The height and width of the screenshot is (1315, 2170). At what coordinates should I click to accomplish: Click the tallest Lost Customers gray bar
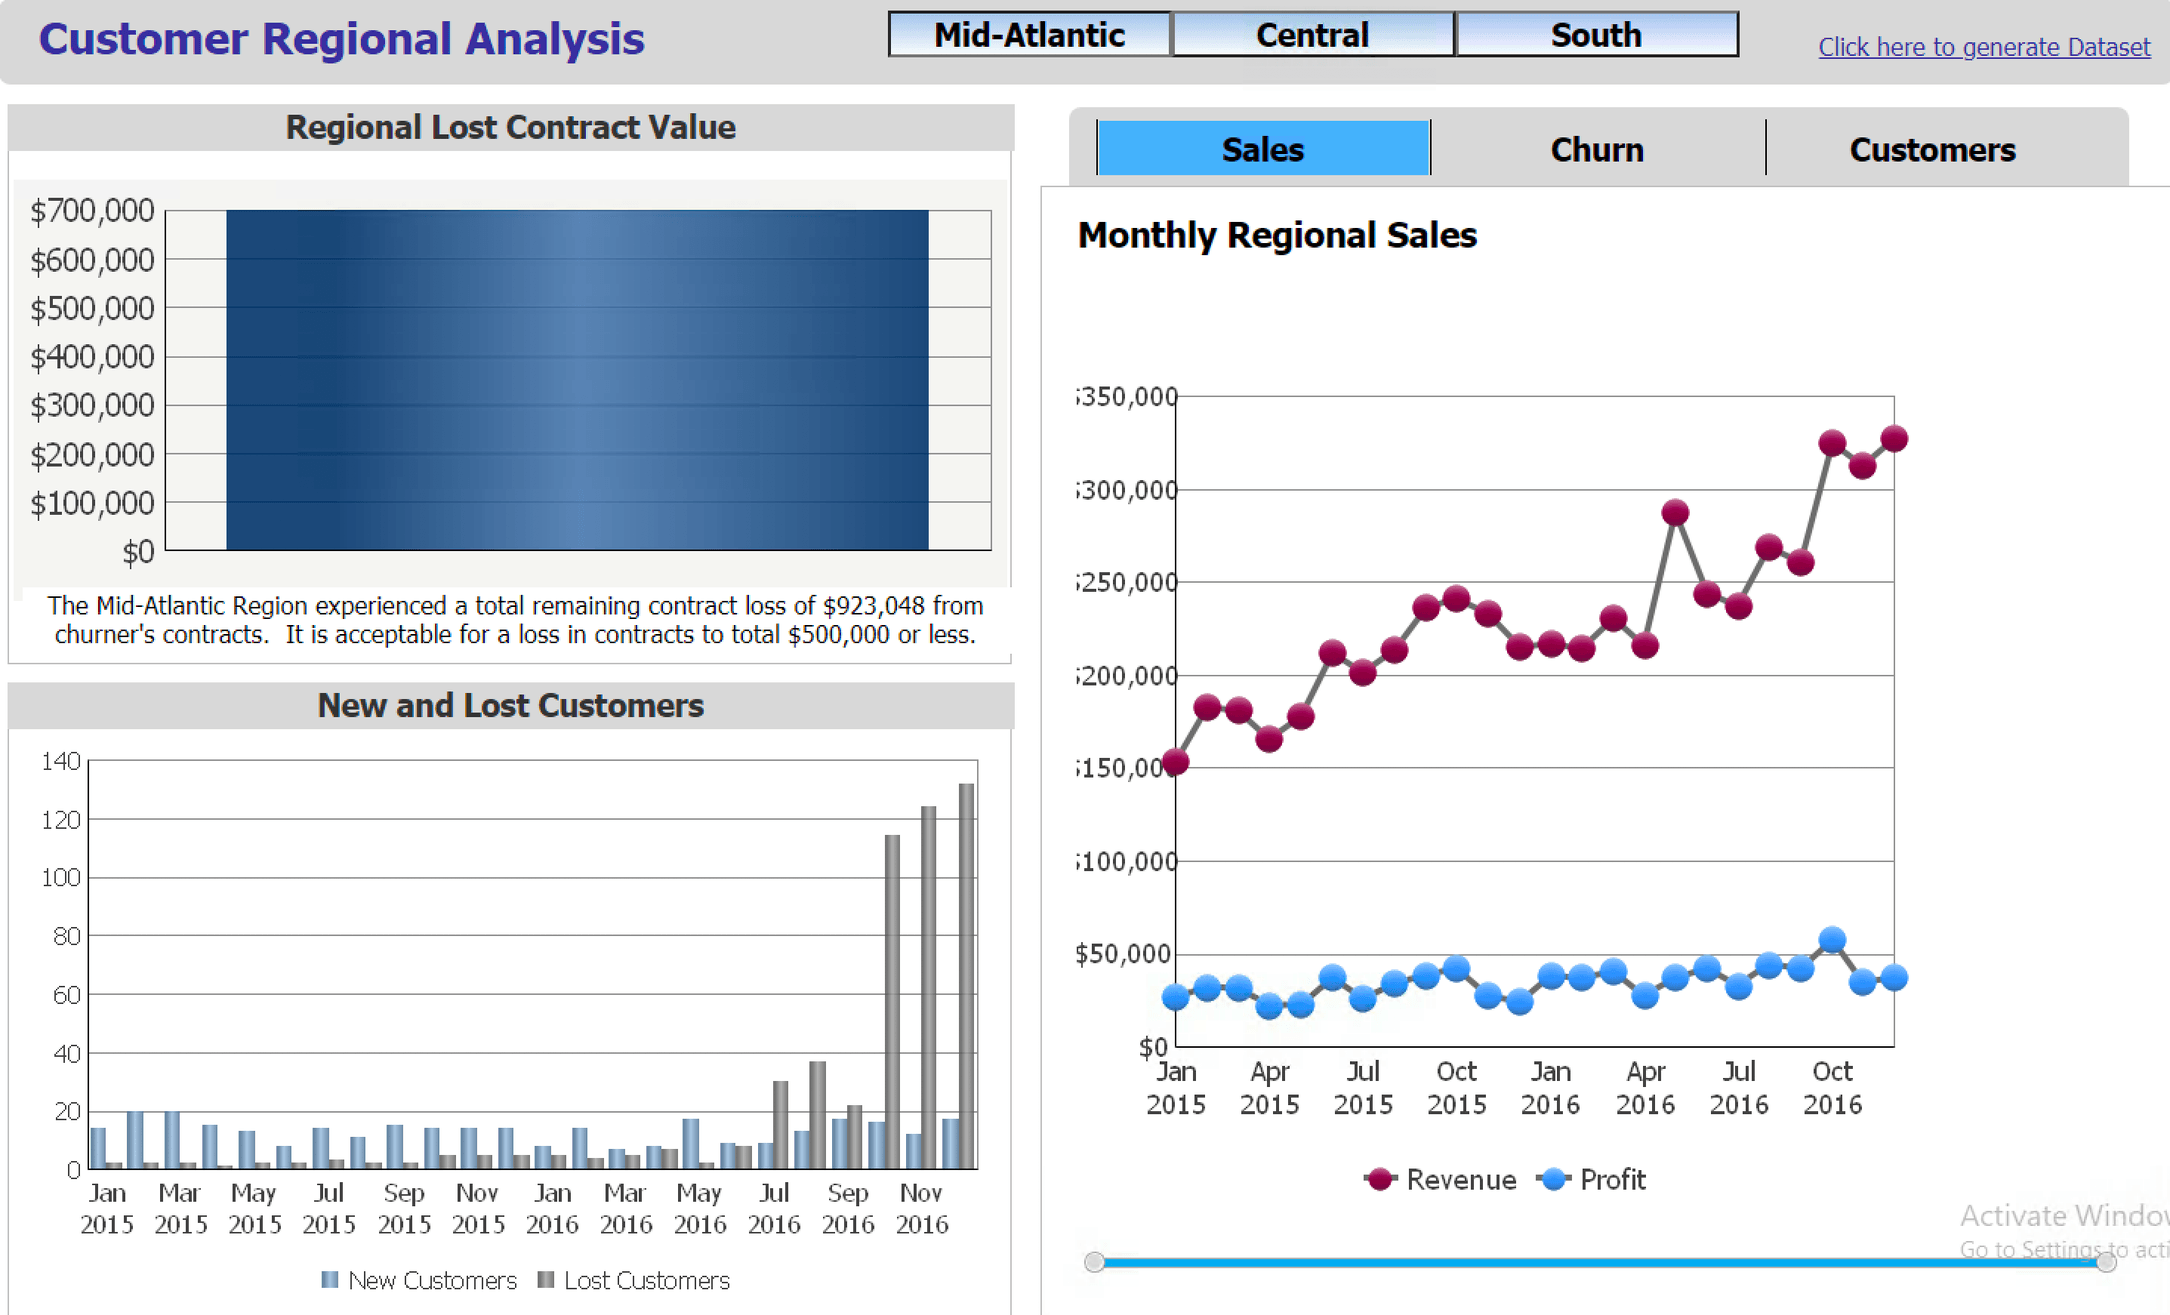pyautogui.click(x=966, y=975)
